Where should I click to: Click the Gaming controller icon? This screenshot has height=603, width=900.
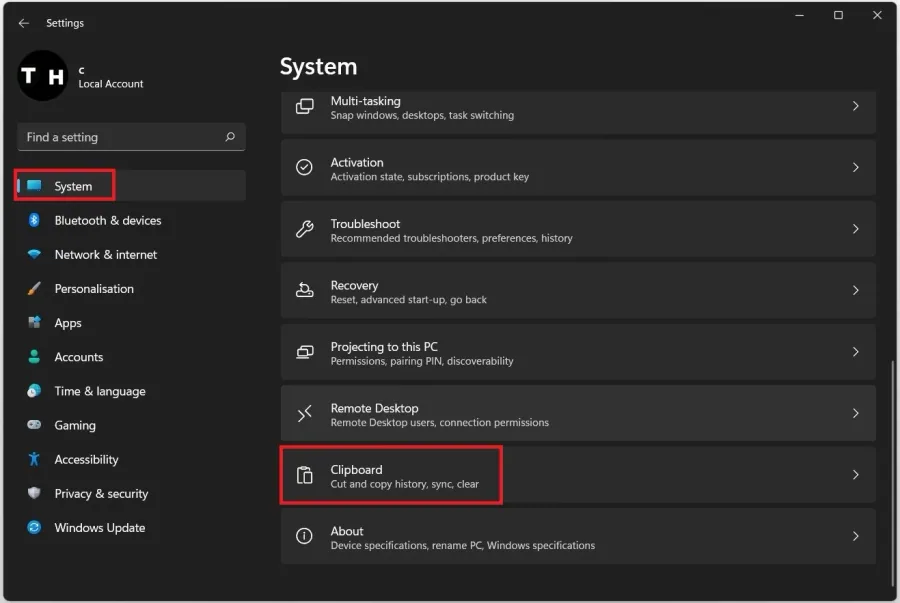[x=34, y=425]
